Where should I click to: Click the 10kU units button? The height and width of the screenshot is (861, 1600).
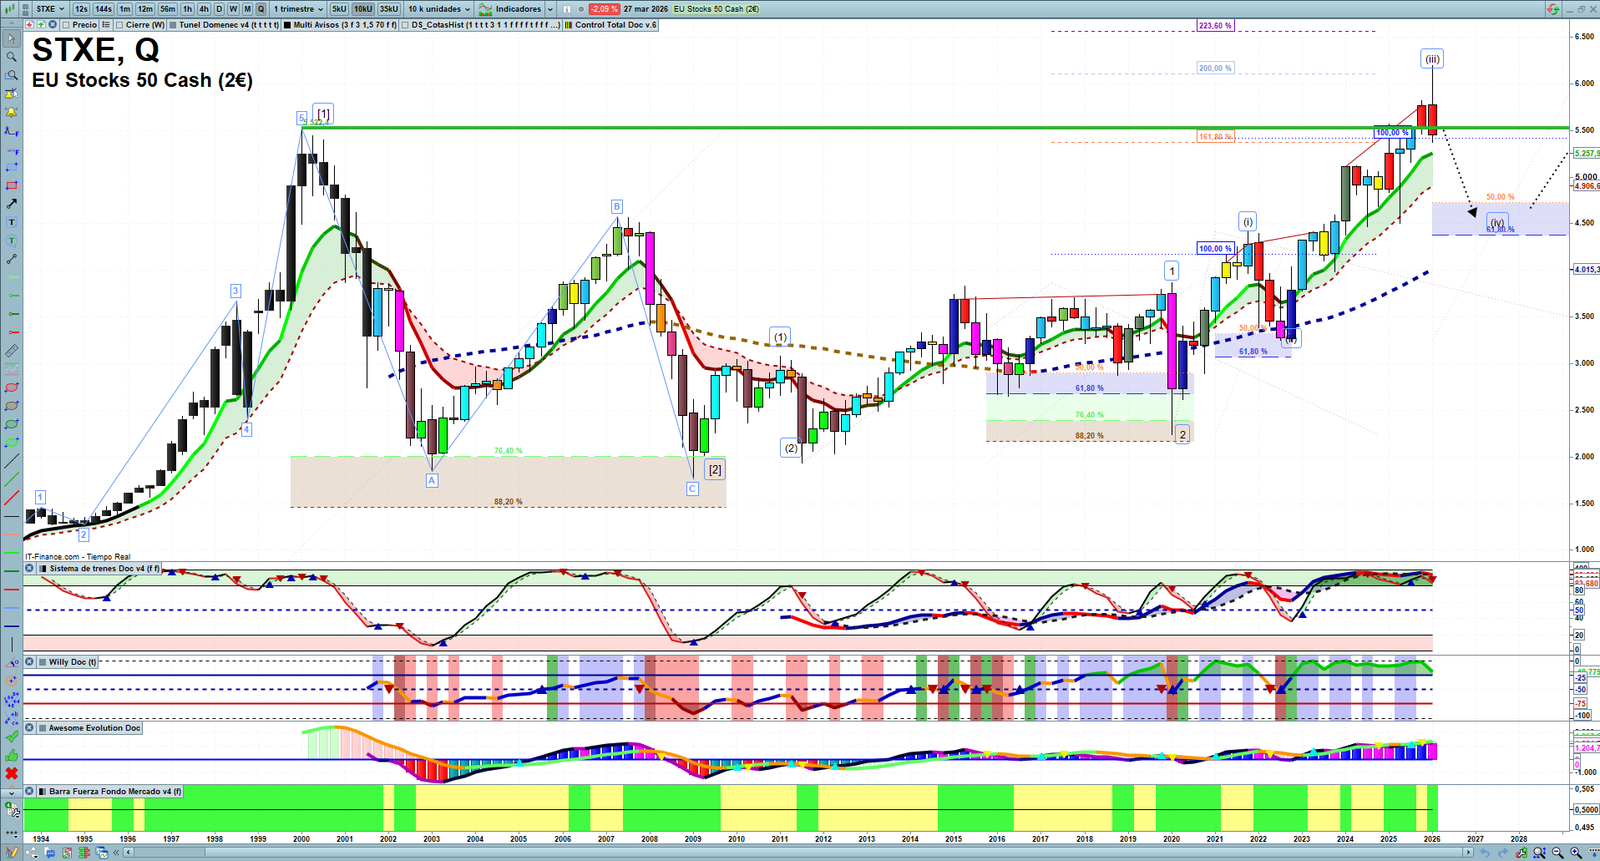click(x=363, y=9)
